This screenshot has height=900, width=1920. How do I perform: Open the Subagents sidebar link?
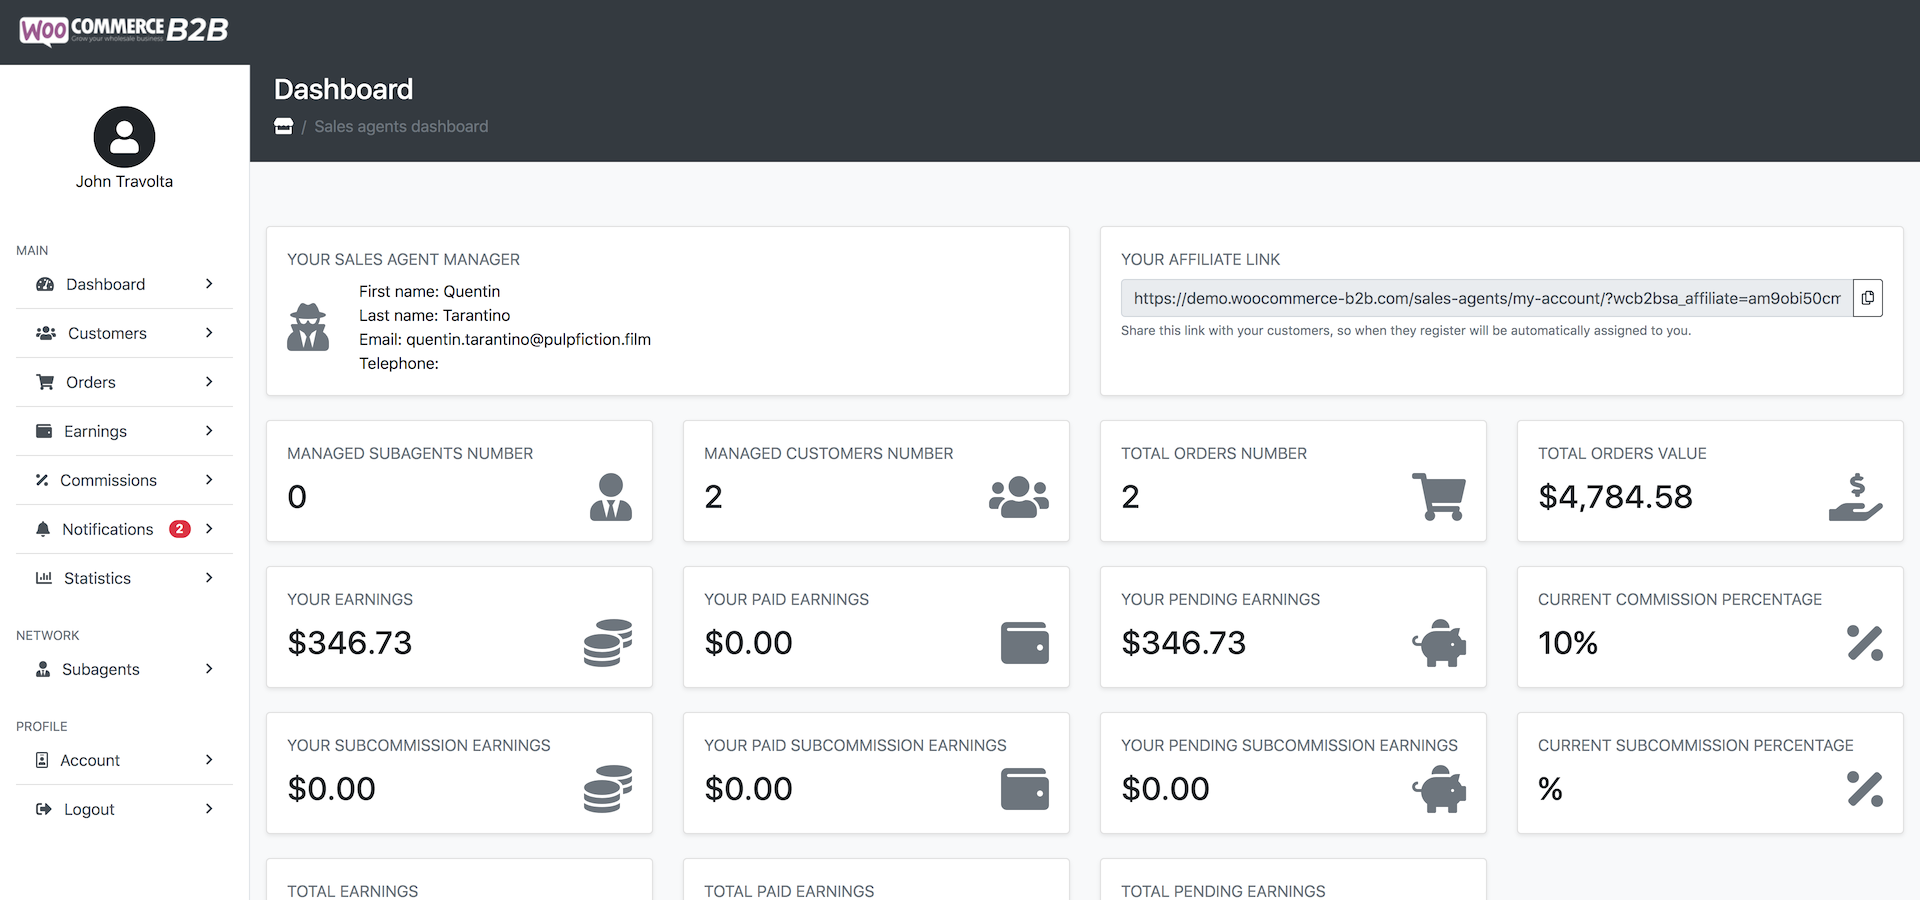point(124,669)
